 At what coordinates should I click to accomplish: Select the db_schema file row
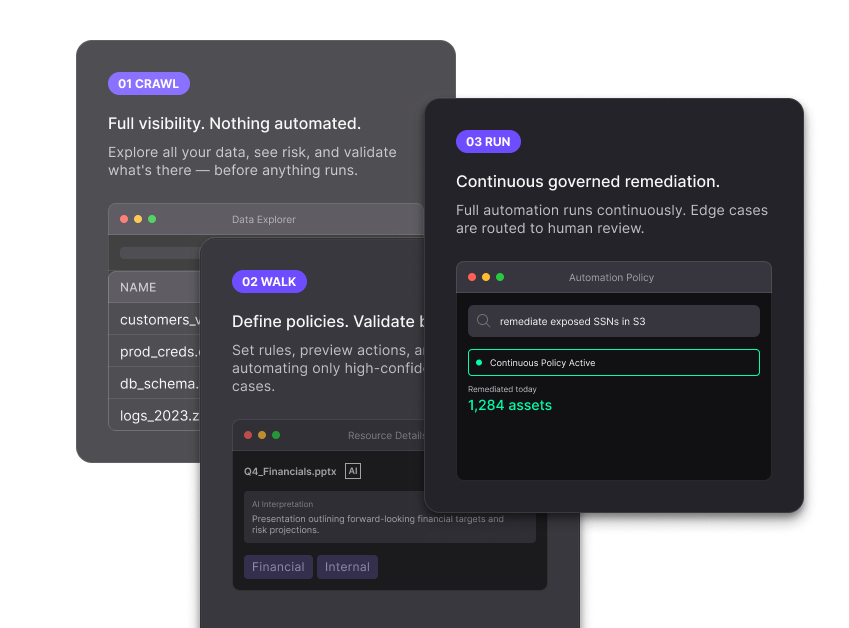(154, 383)
